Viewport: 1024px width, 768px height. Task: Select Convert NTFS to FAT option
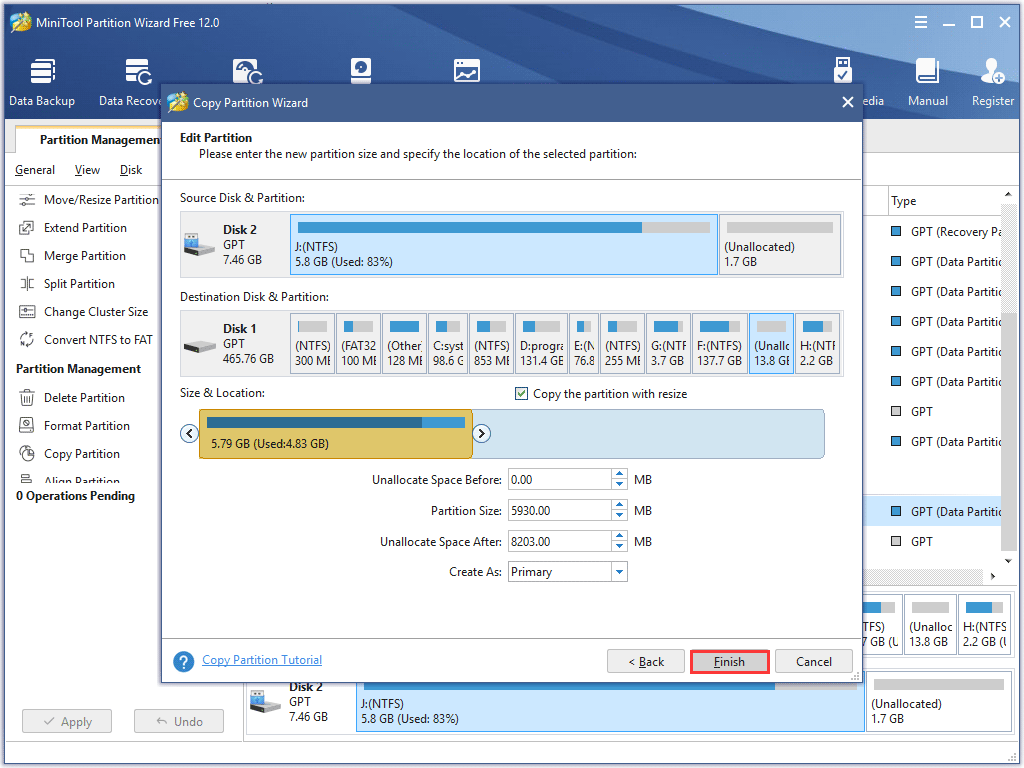(86, 340)
